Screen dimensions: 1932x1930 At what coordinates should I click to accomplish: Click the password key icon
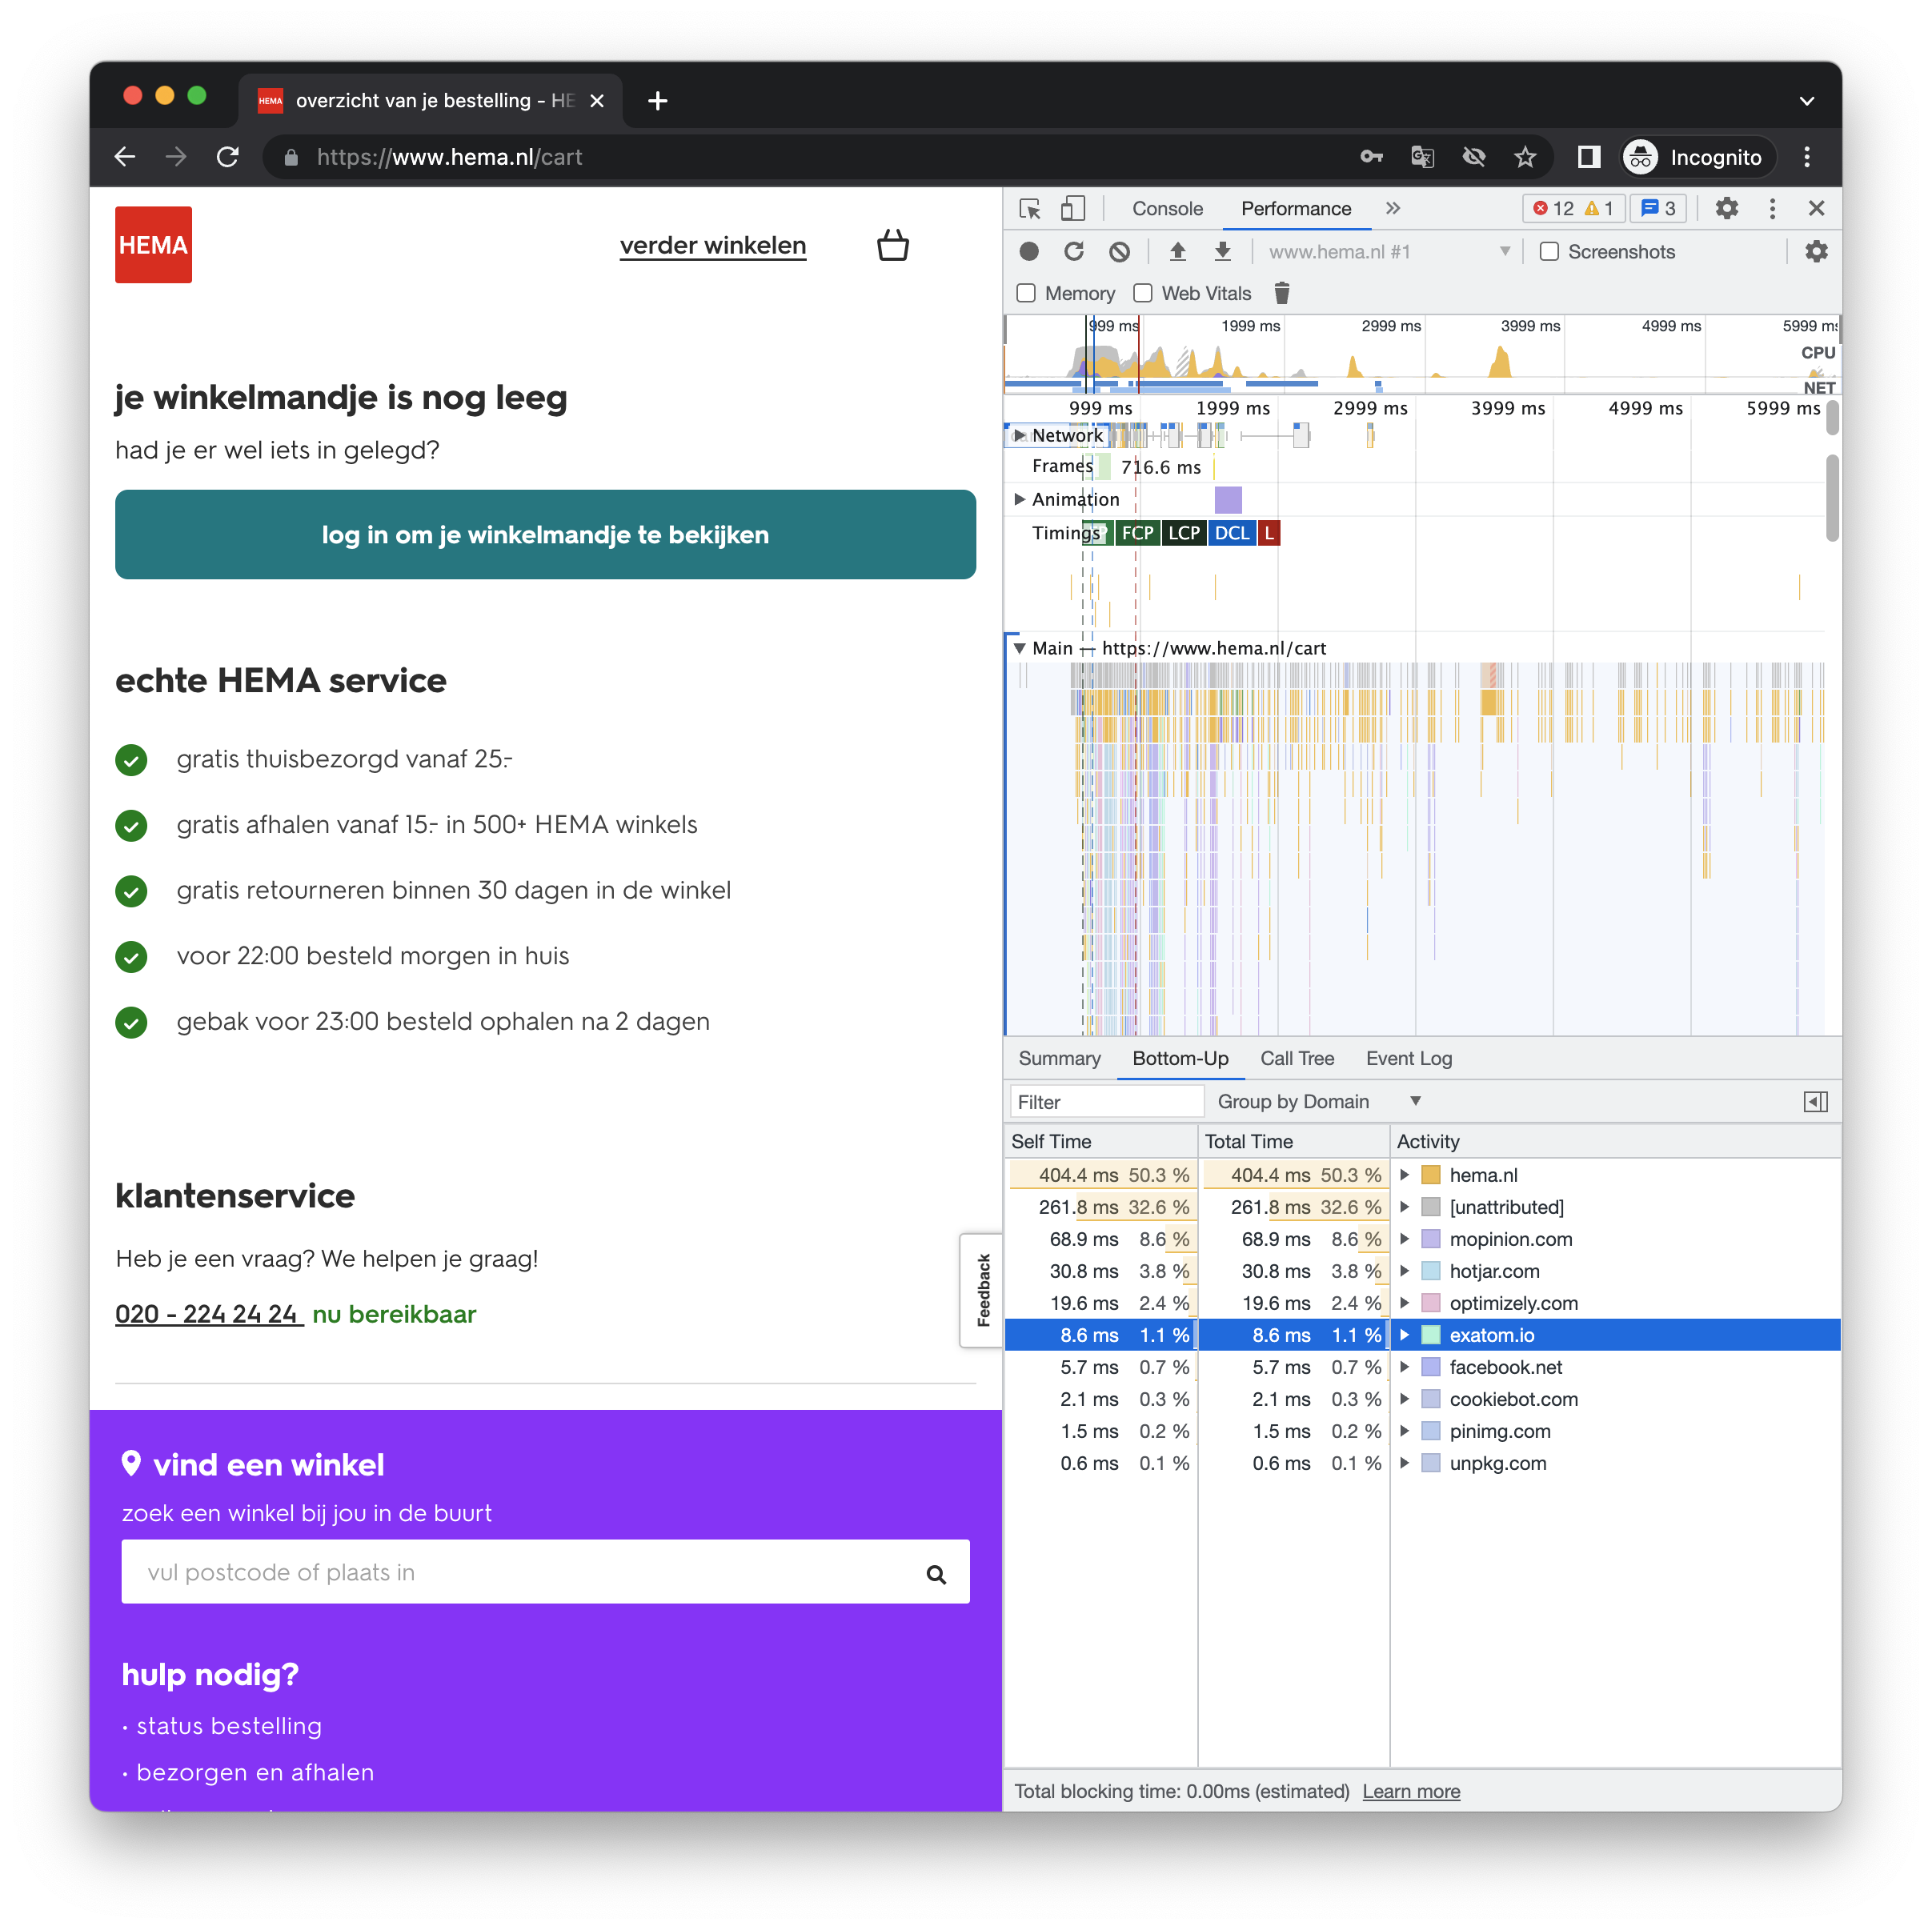click(x=1371, y=157)
